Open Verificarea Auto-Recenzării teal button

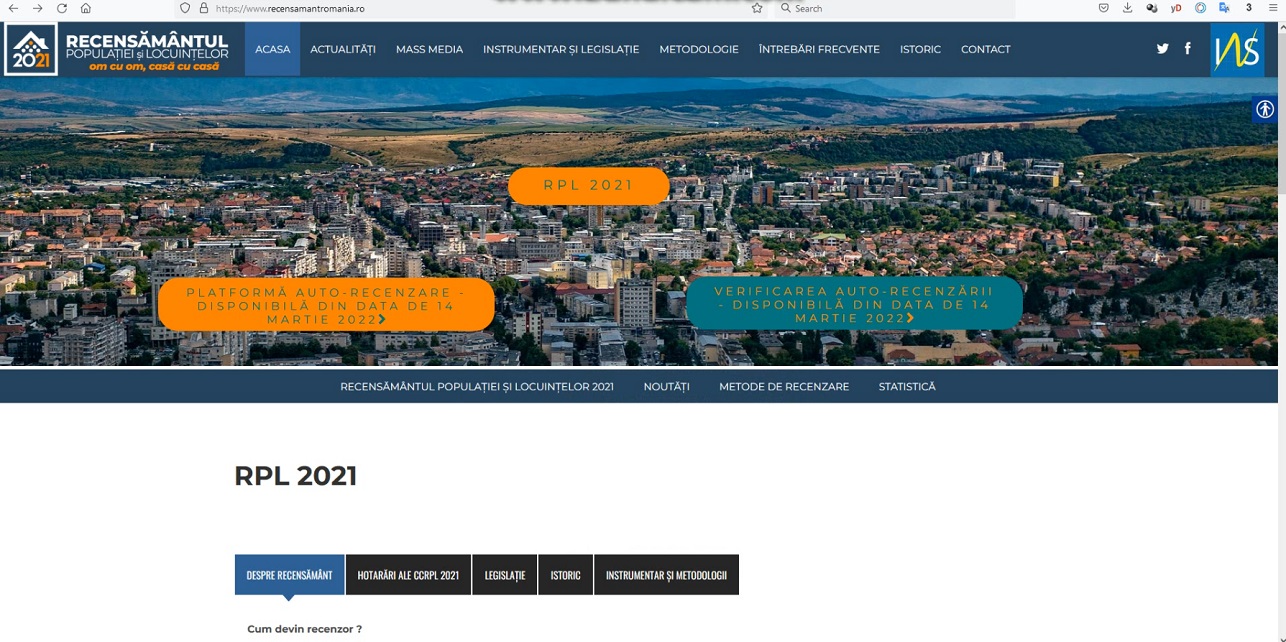pos(854,304)
